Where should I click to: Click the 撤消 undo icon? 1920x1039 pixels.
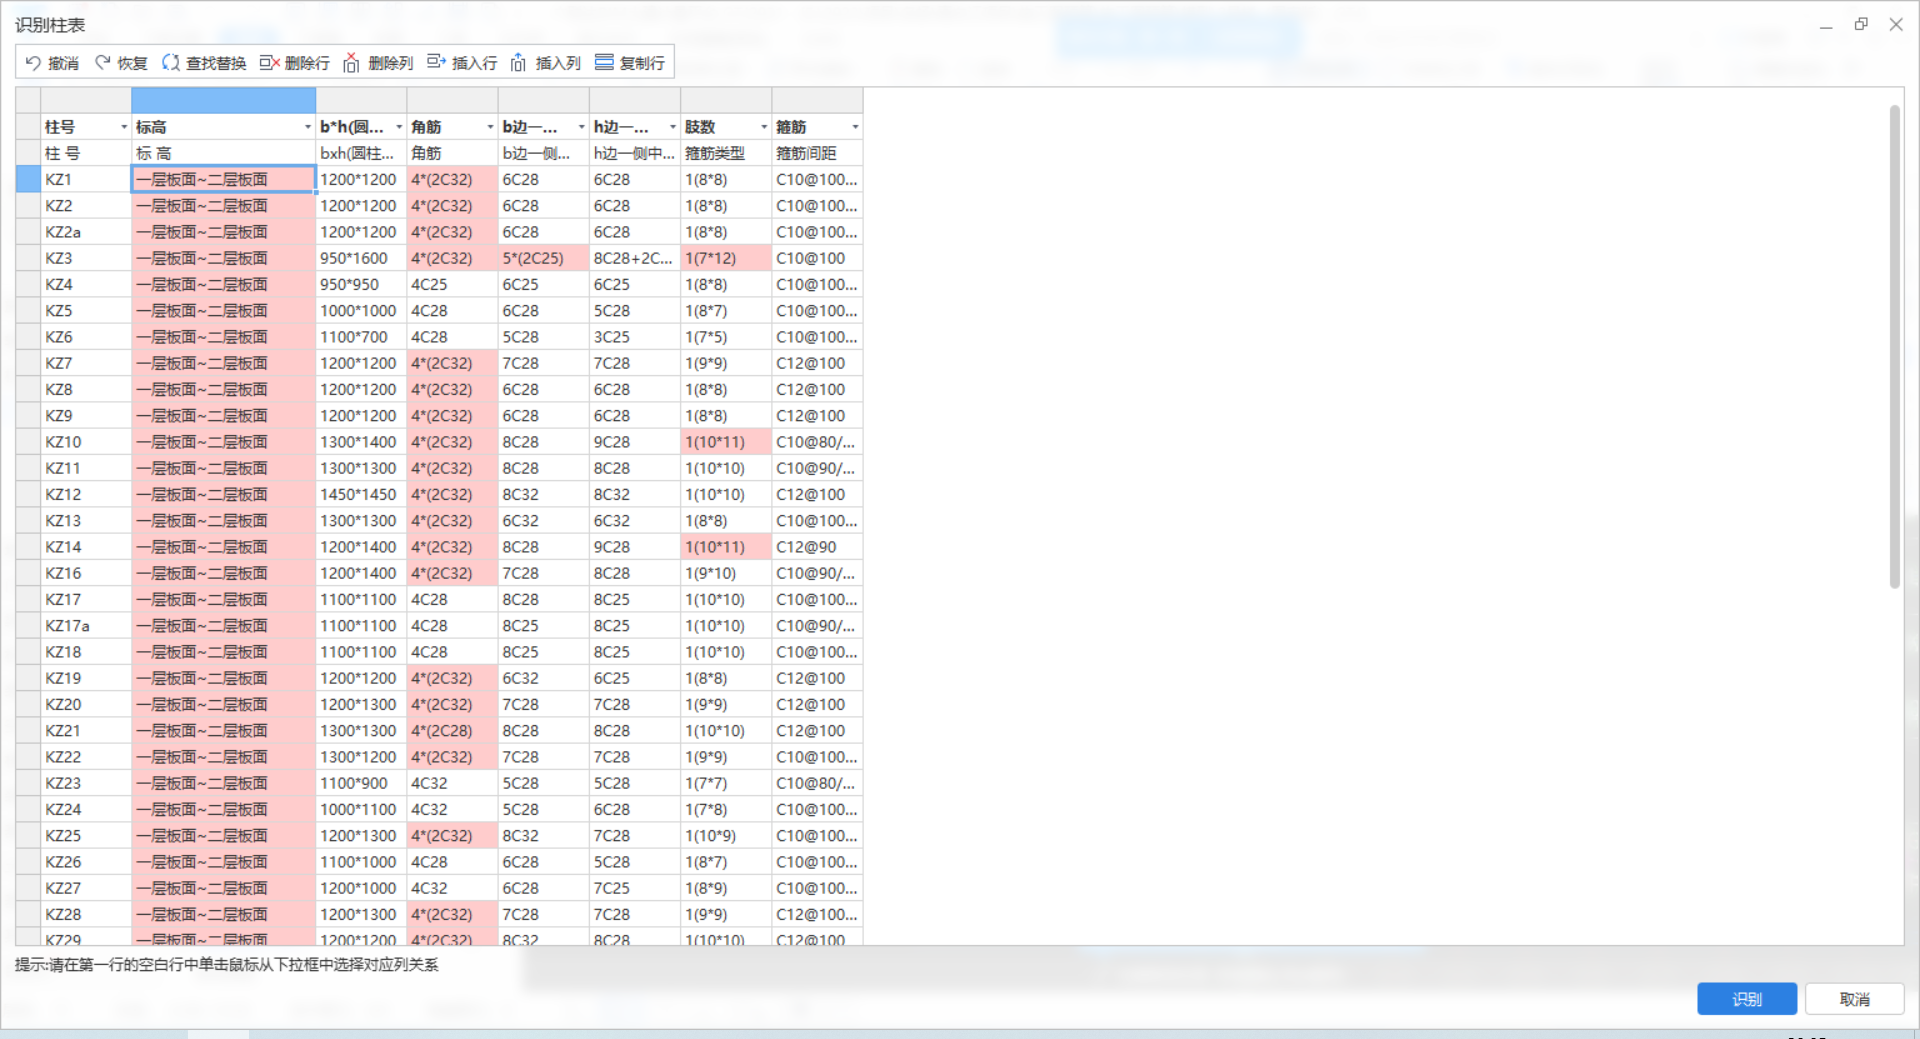(x=33, y=63)
